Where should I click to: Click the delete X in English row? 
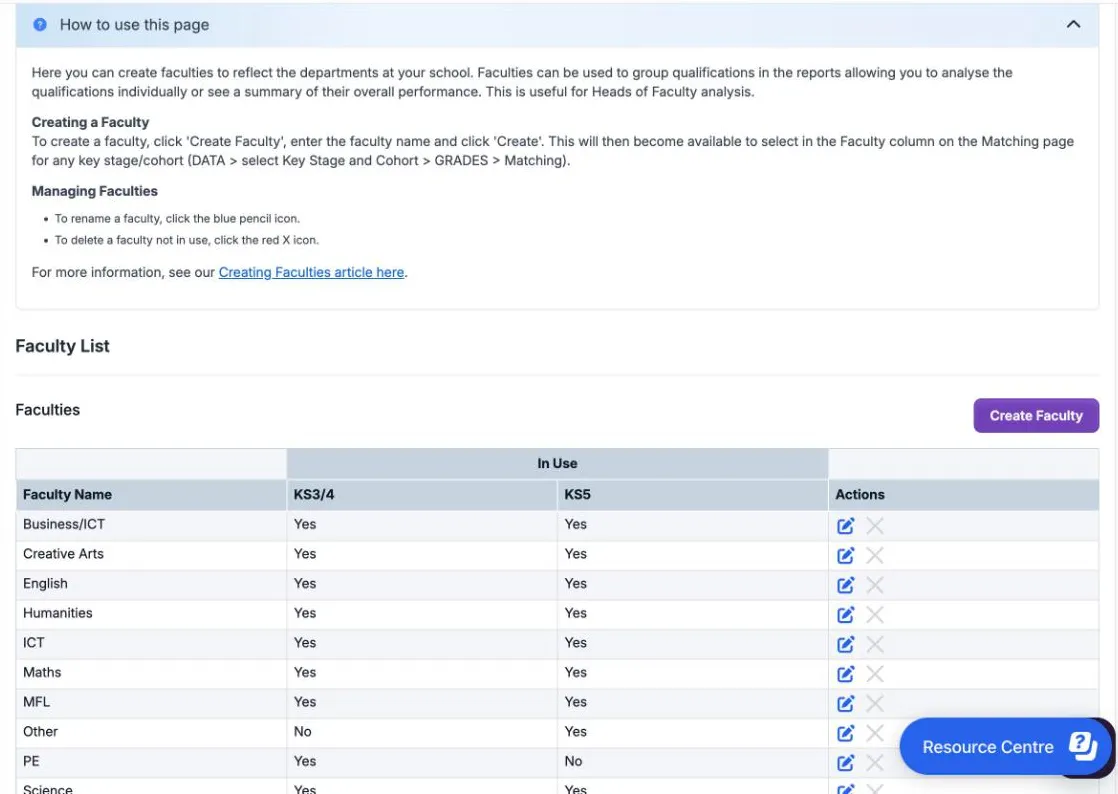click(x=875, y=585)
